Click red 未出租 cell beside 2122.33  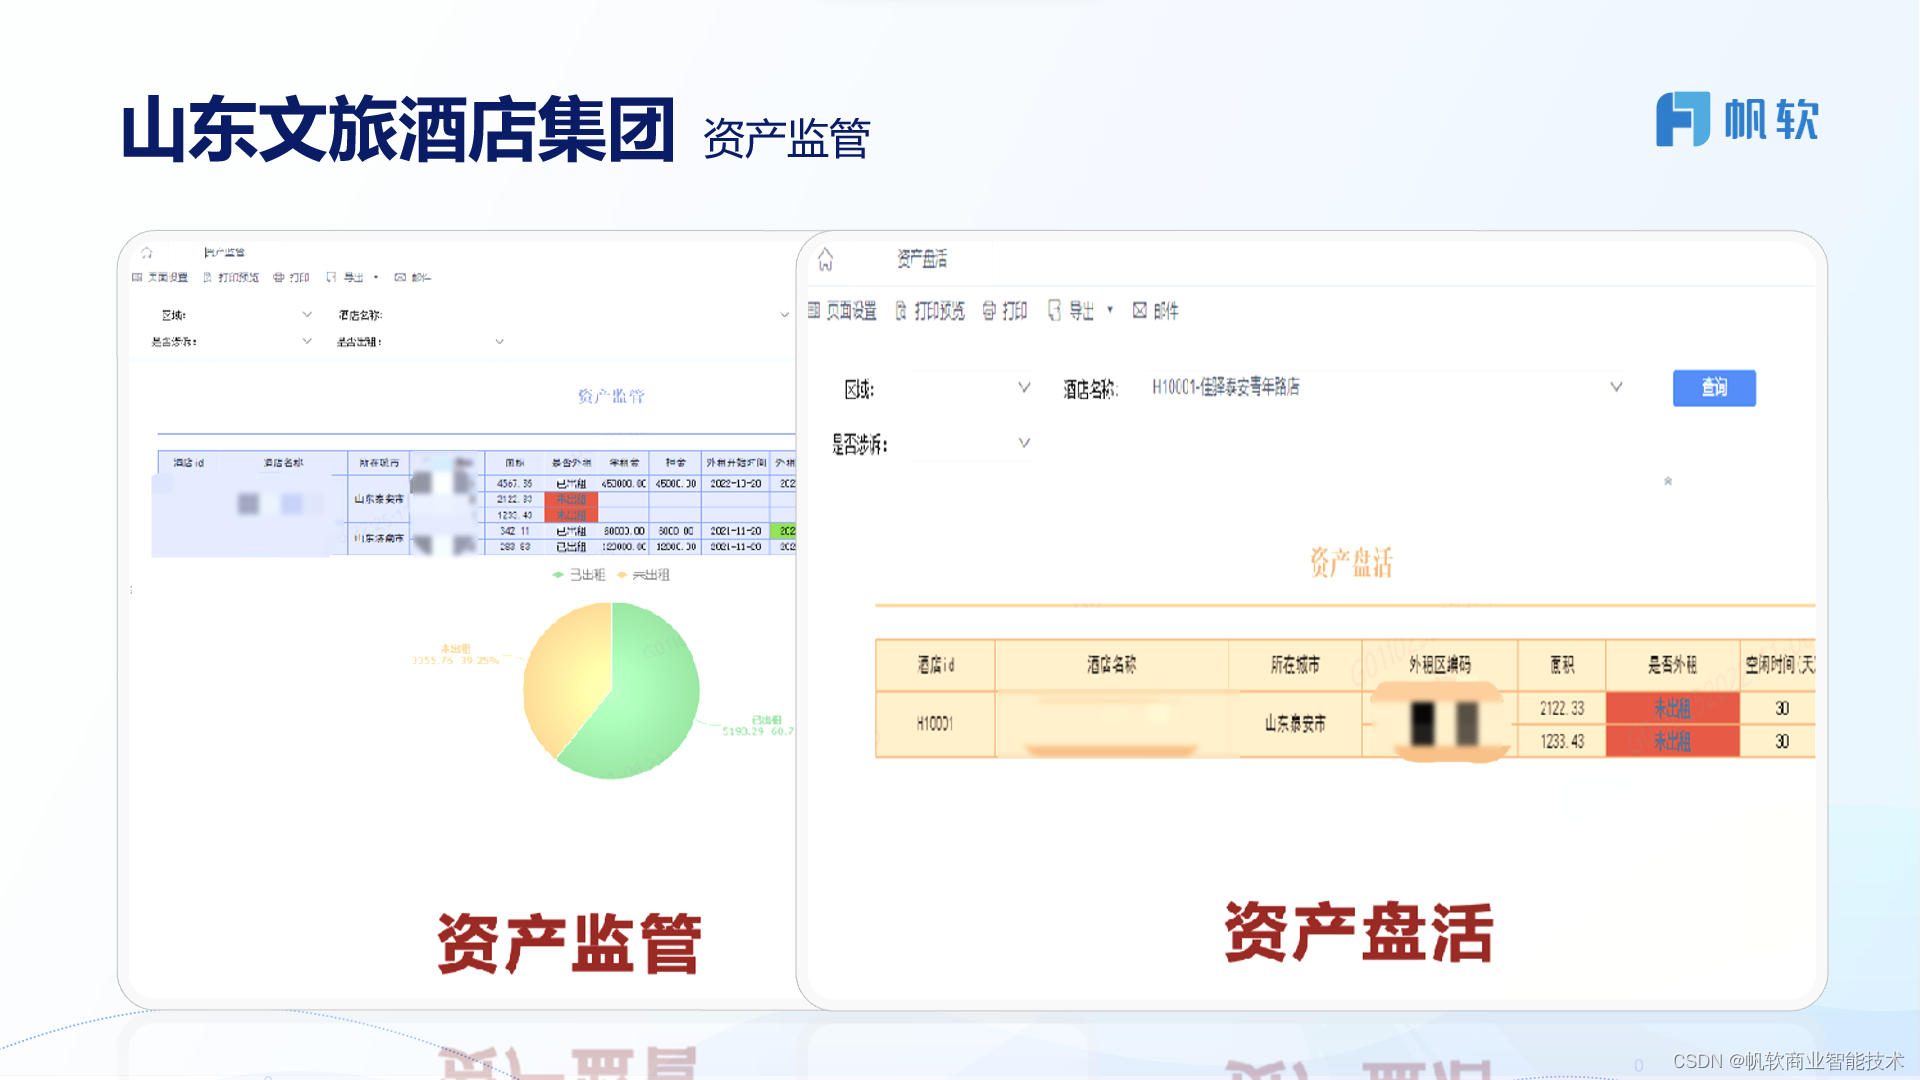(x=1672, y=708)
